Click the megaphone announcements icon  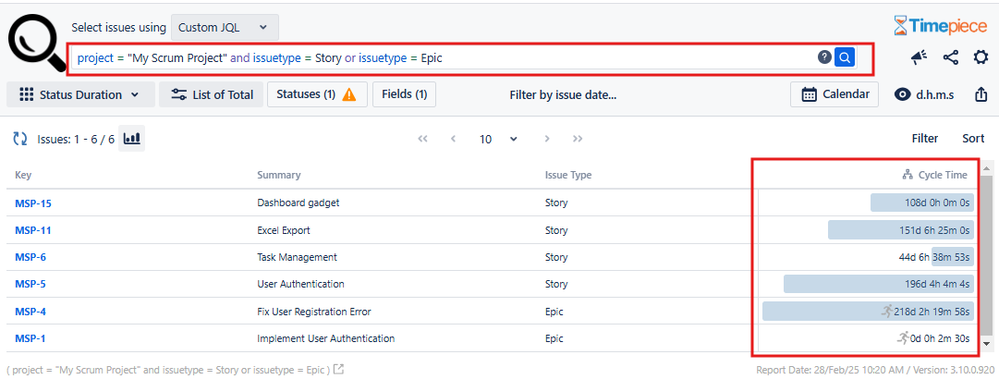[919, 58]
